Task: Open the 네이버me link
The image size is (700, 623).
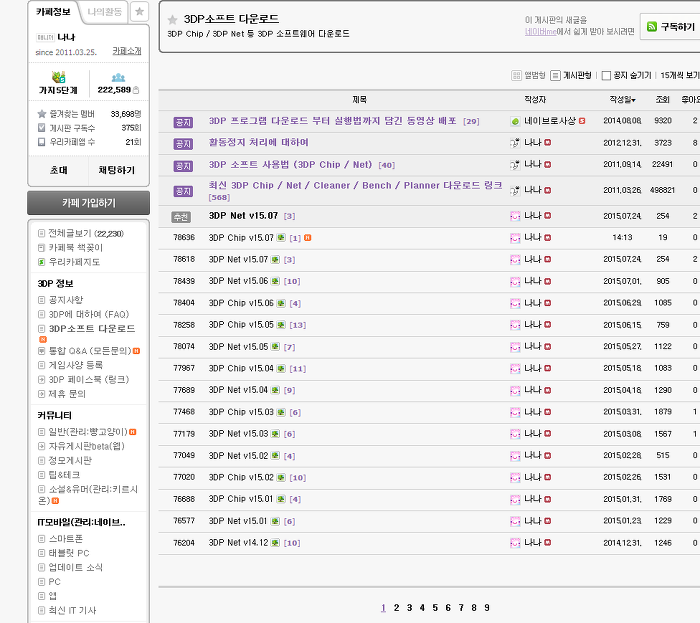Action: click(540, 32)
